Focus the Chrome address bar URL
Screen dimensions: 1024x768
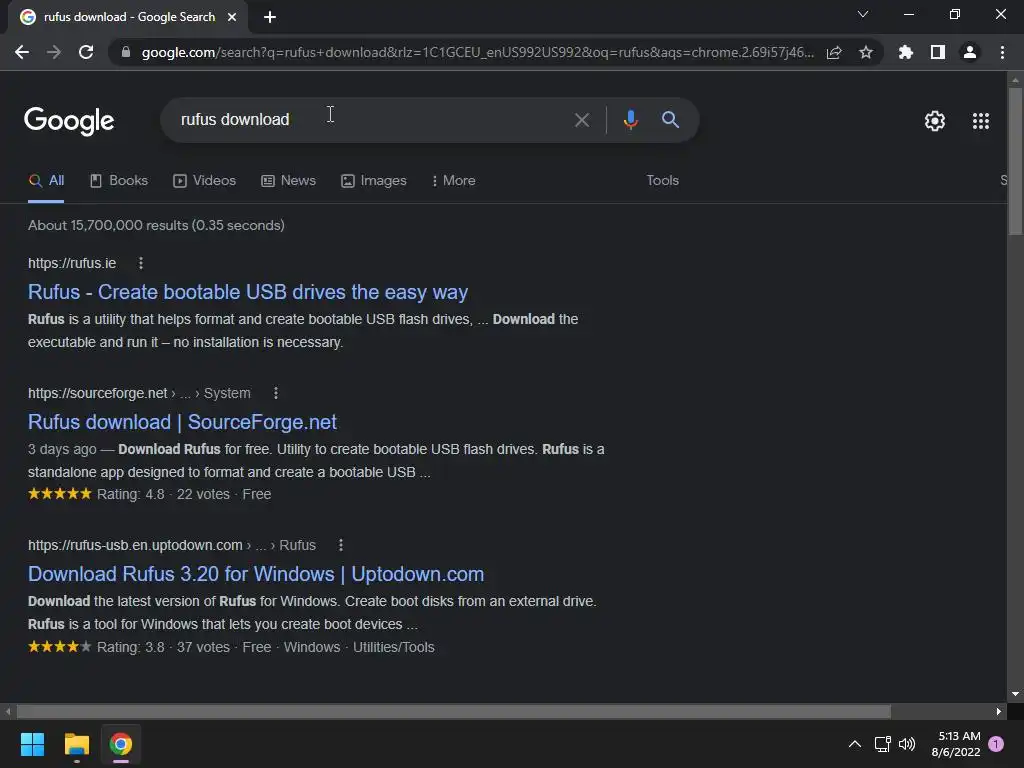(x=478, y=52)
